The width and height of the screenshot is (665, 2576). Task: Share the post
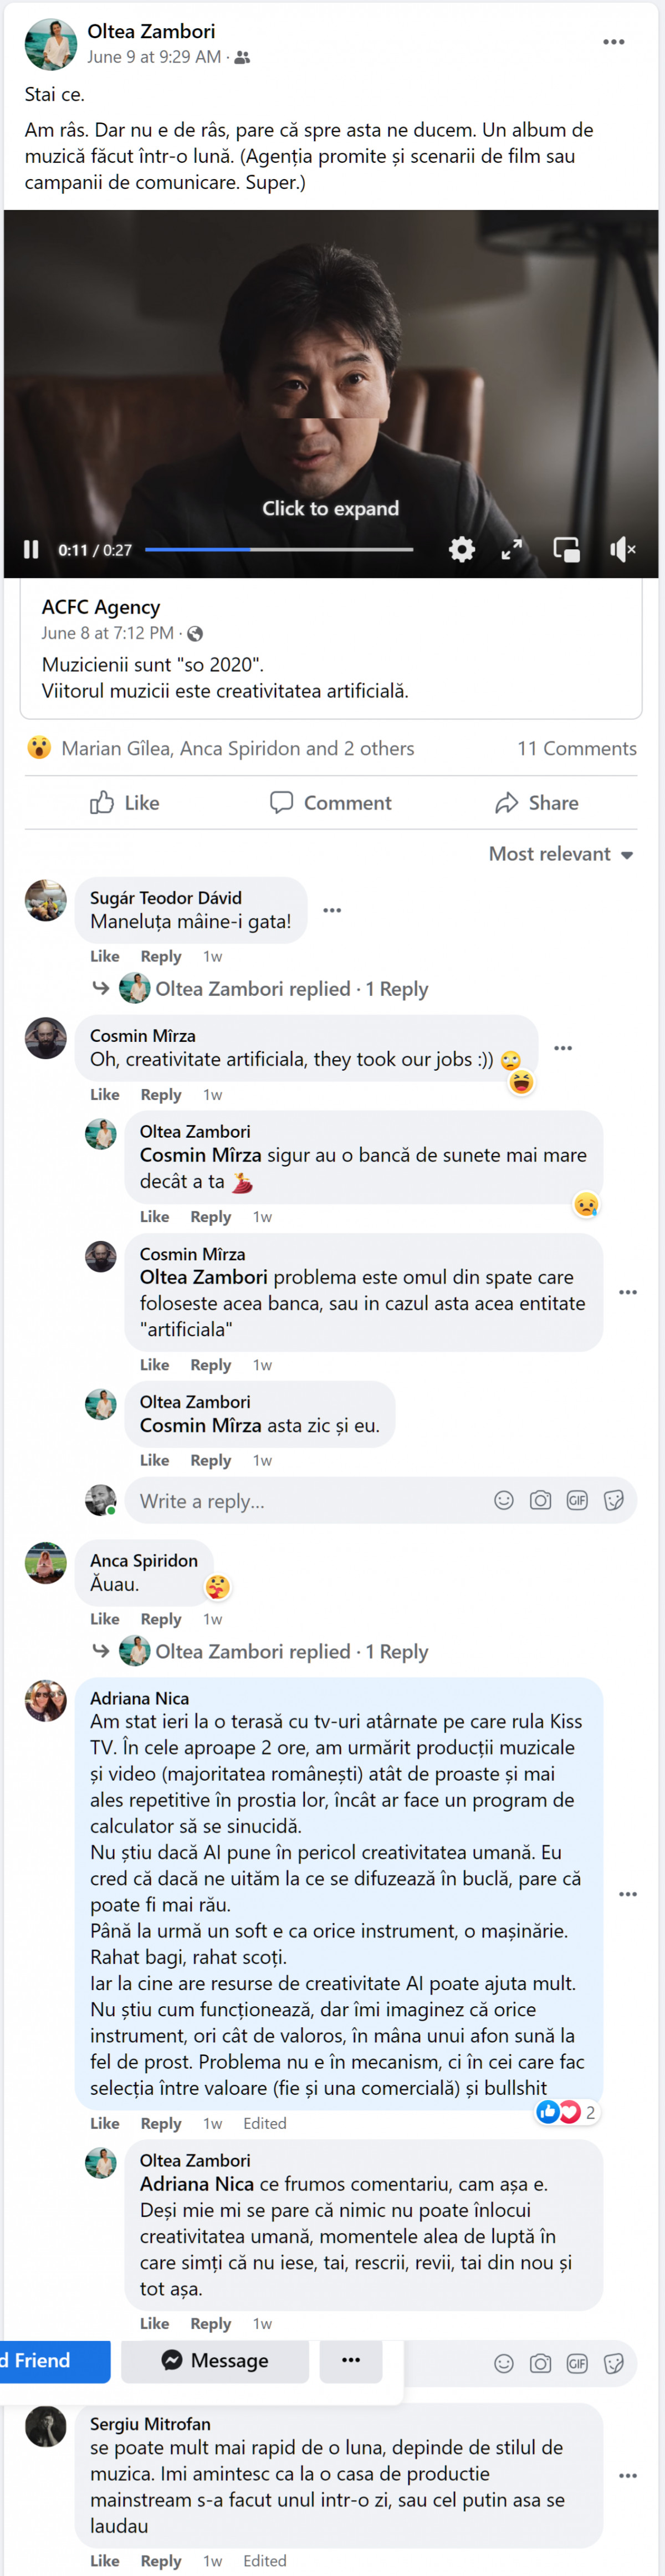pos(536,803)
